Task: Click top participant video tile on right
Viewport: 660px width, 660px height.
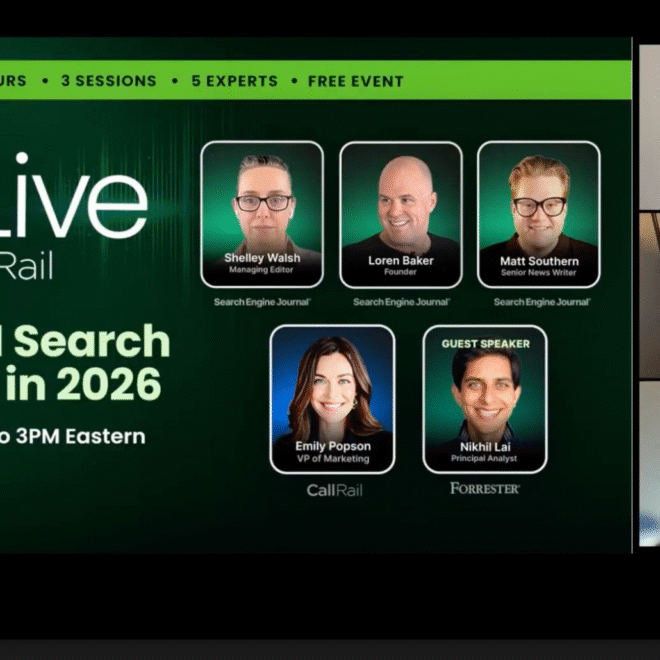Action: click(649, 127)
